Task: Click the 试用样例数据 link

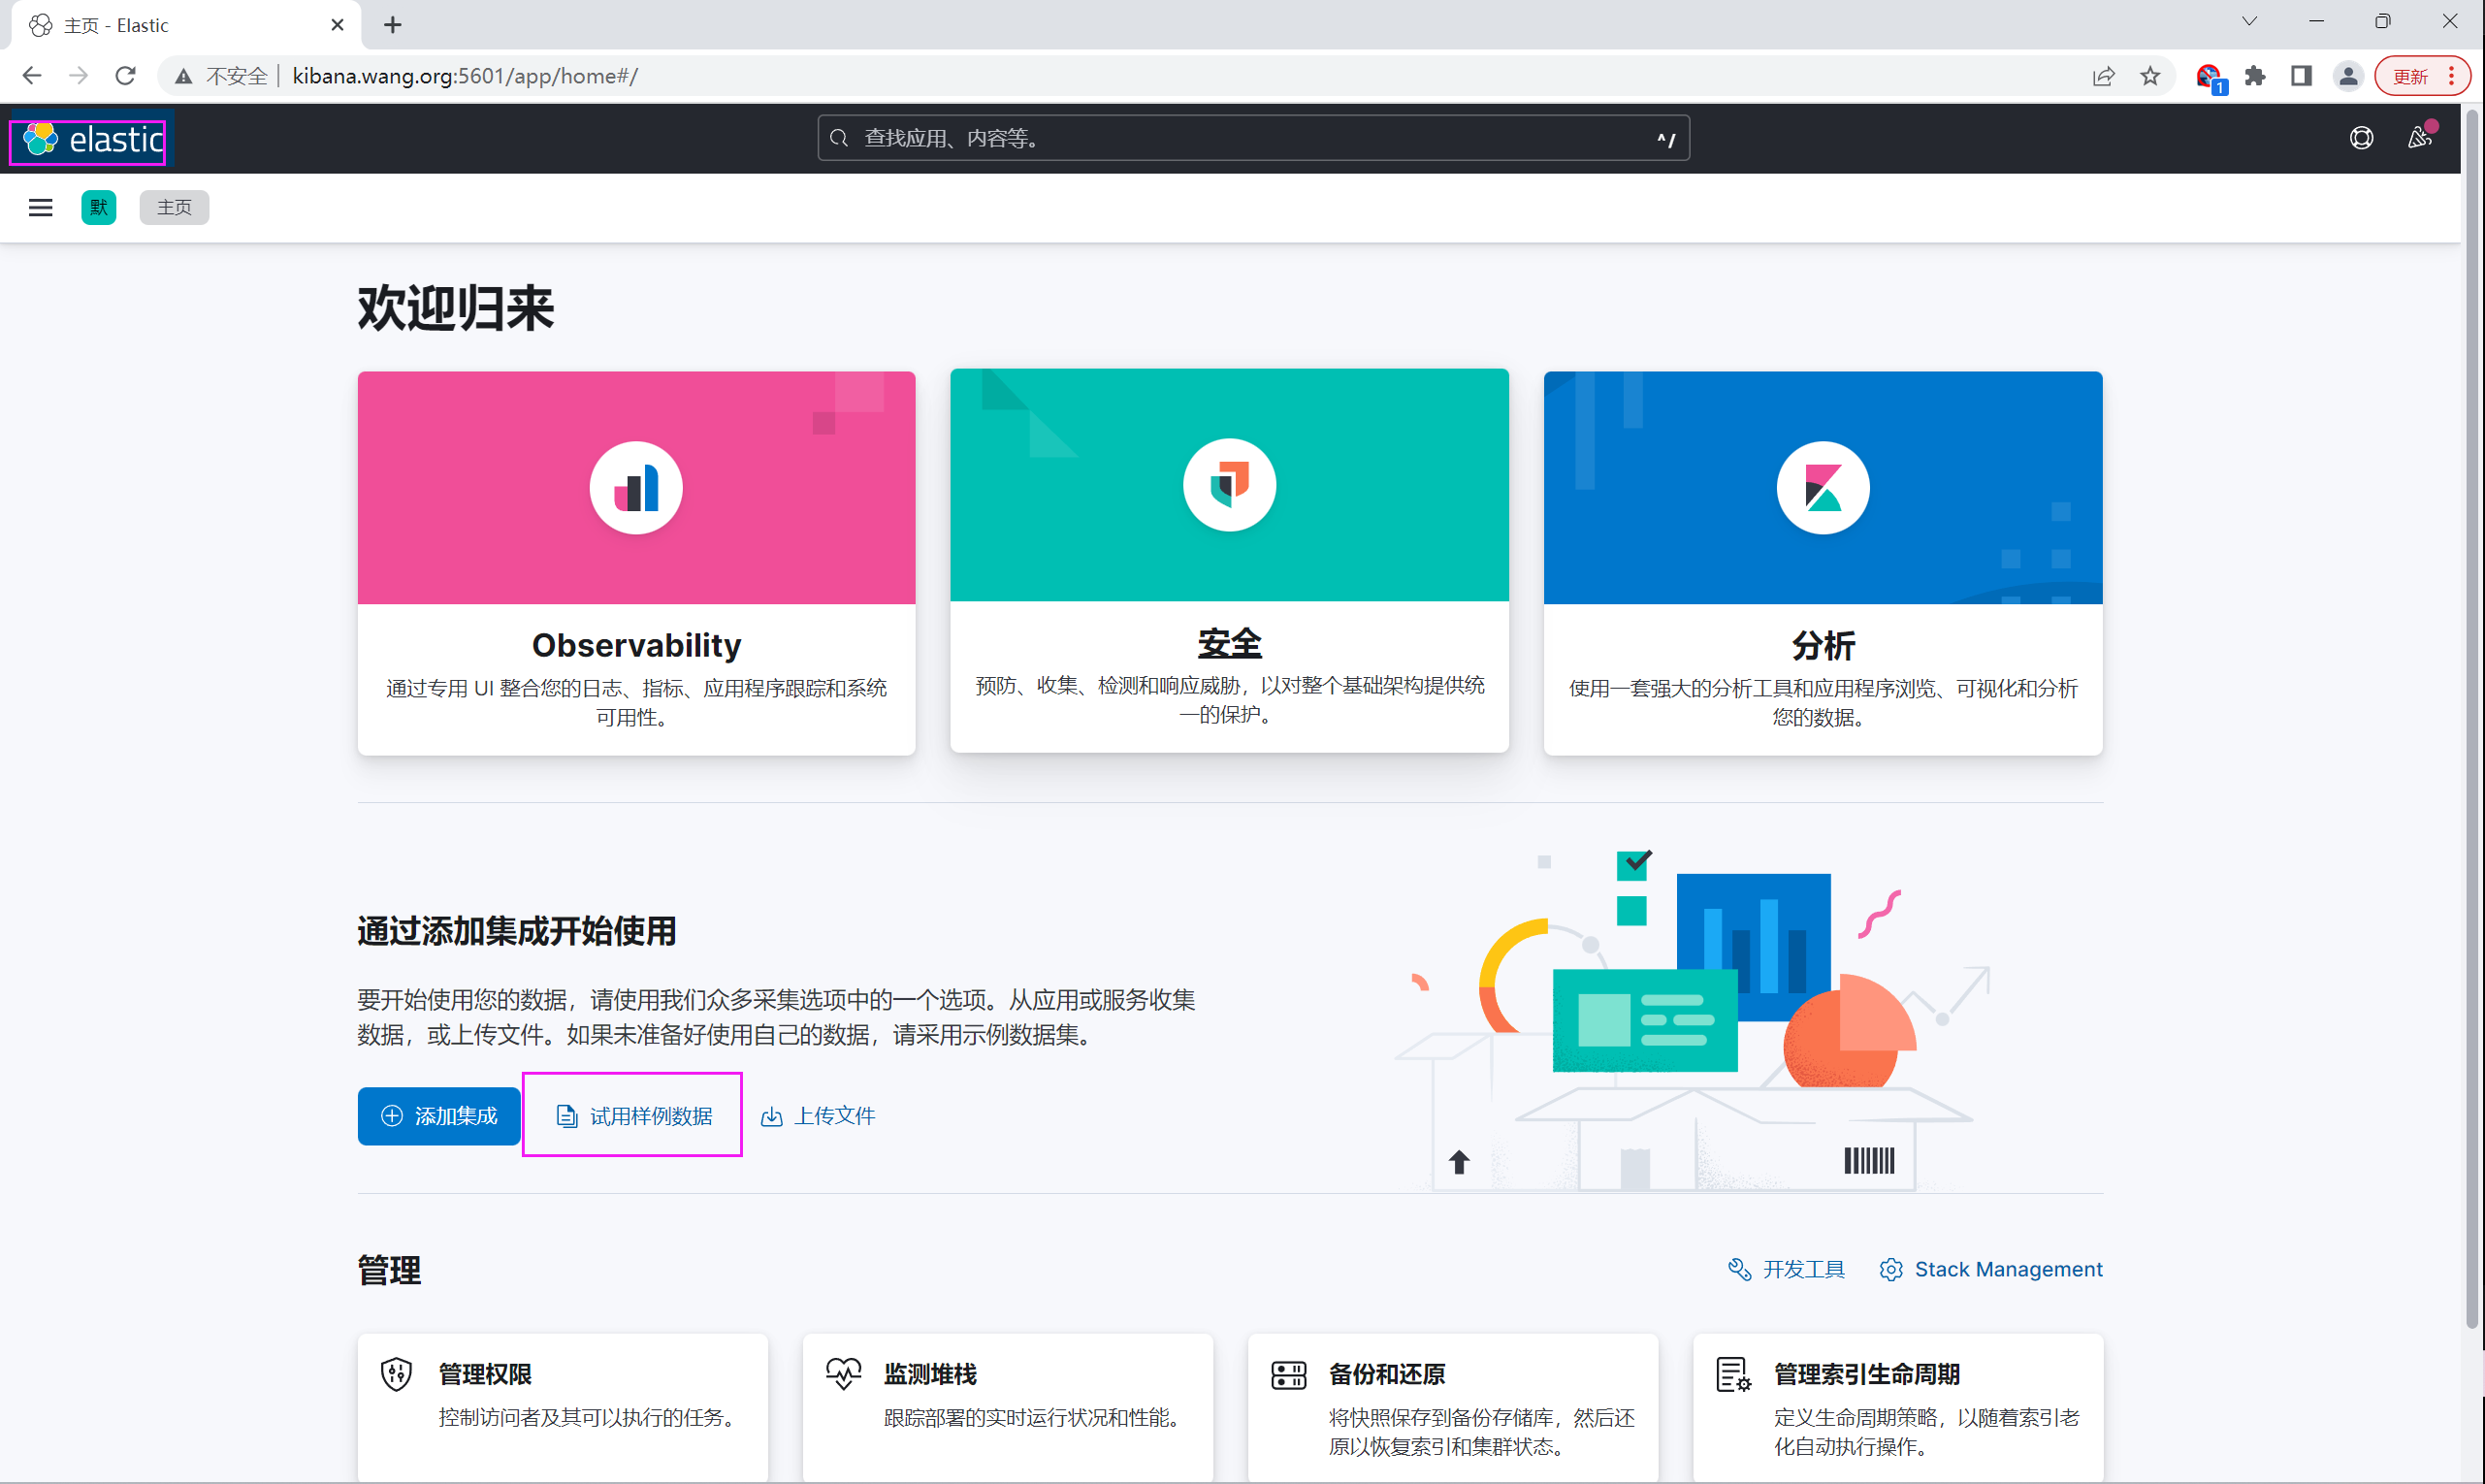Action: tap(634, 1115)
